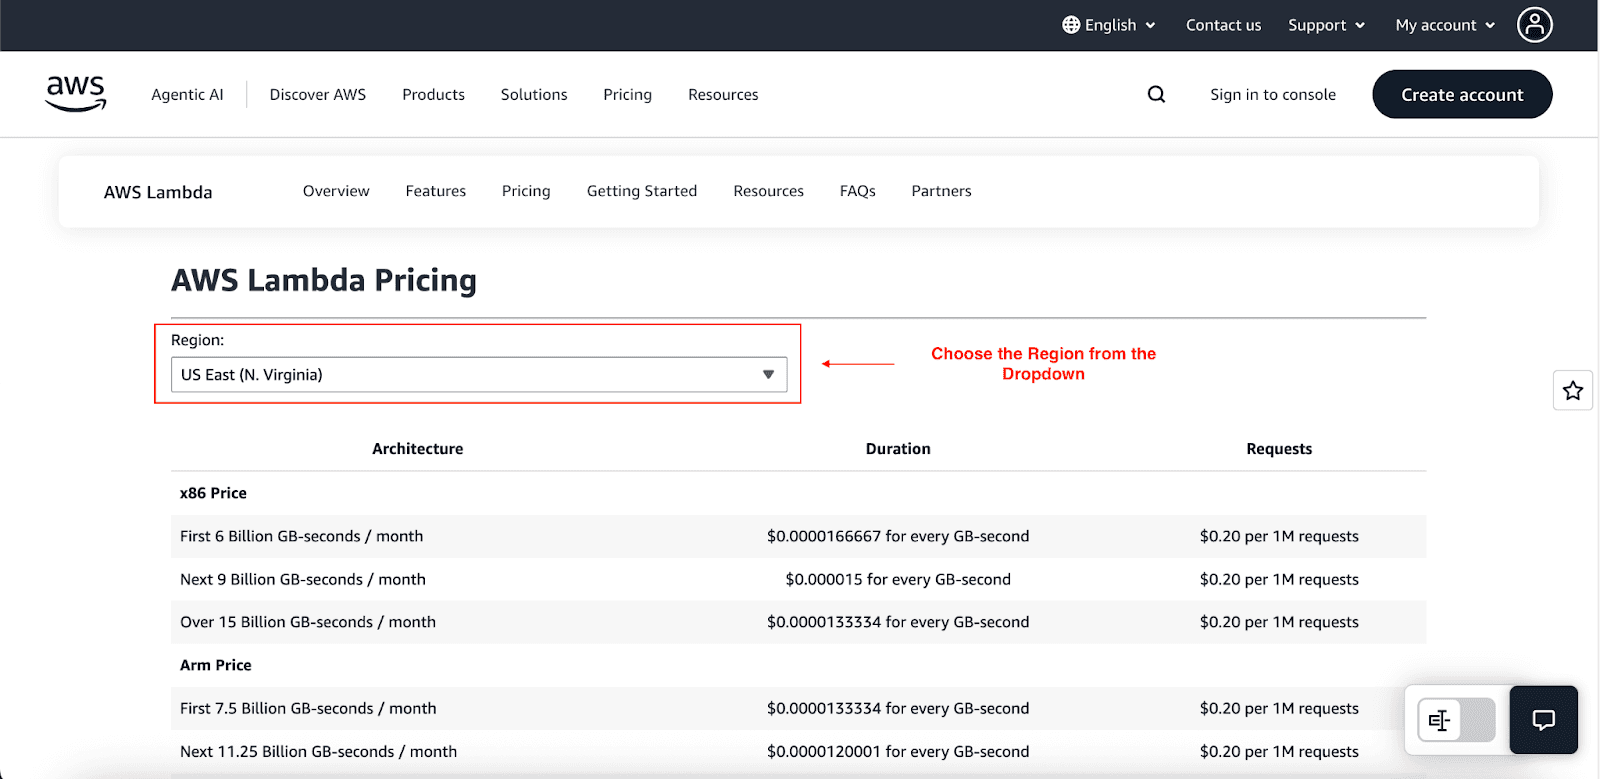1600x779 pixels.
Task: Open the chat bubble icon
Action: pyautogui.click(x=1543, y=719)
